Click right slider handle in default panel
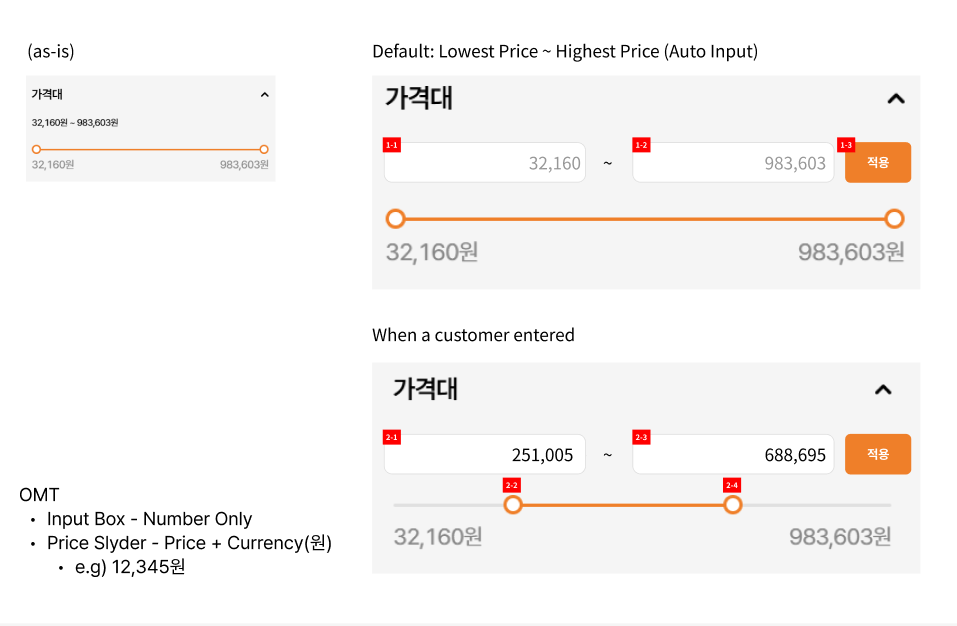The image size is (957, 626). click(895, 219)
